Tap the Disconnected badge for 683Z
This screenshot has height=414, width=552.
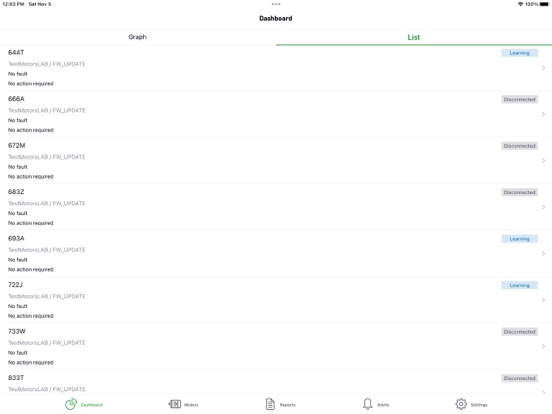tap(520, 193)
